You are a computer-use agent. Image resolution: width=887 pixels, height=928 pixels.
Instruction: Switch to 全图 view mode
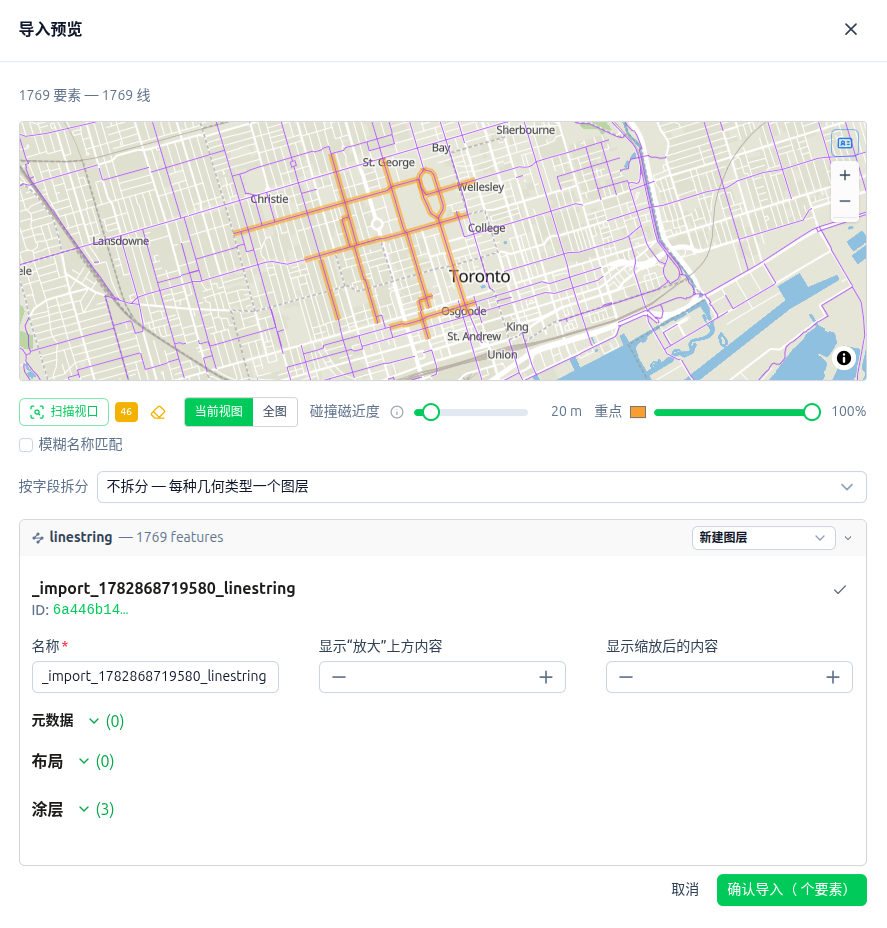275,412
